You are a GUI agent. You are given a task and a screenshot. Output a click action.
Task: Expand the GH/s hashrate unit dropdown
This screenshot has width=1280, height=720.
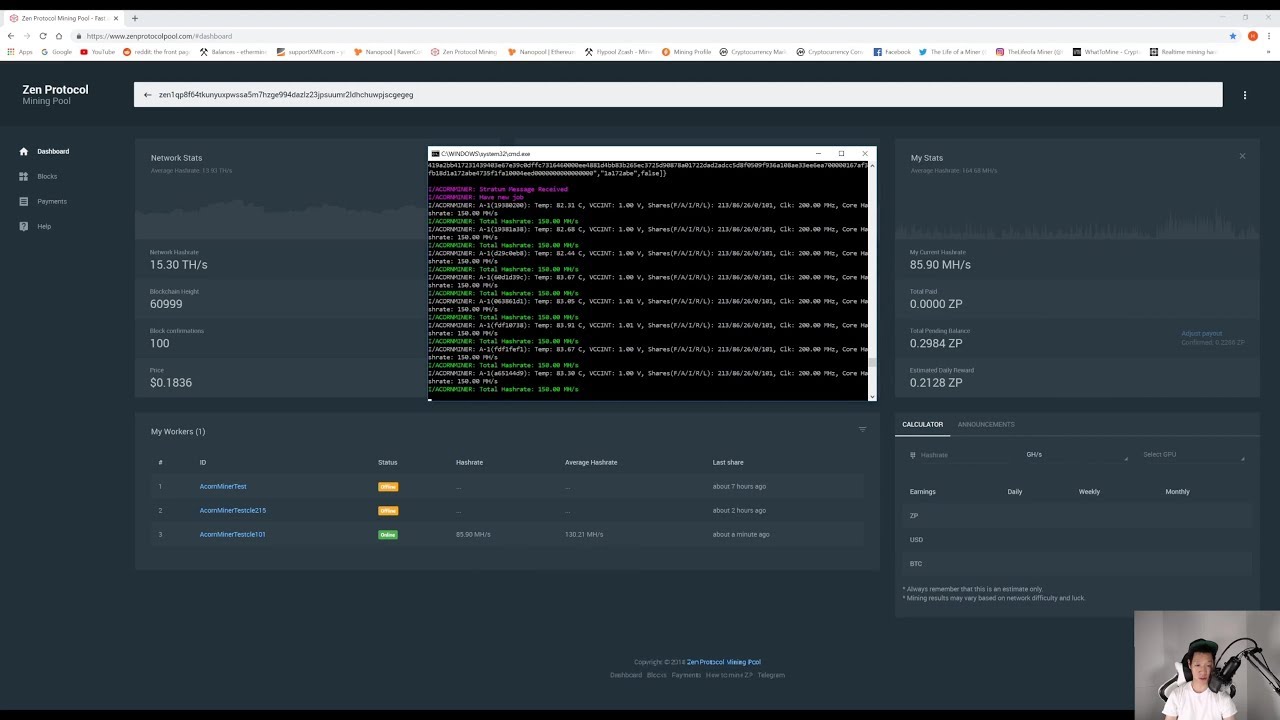pos(1075,455)
